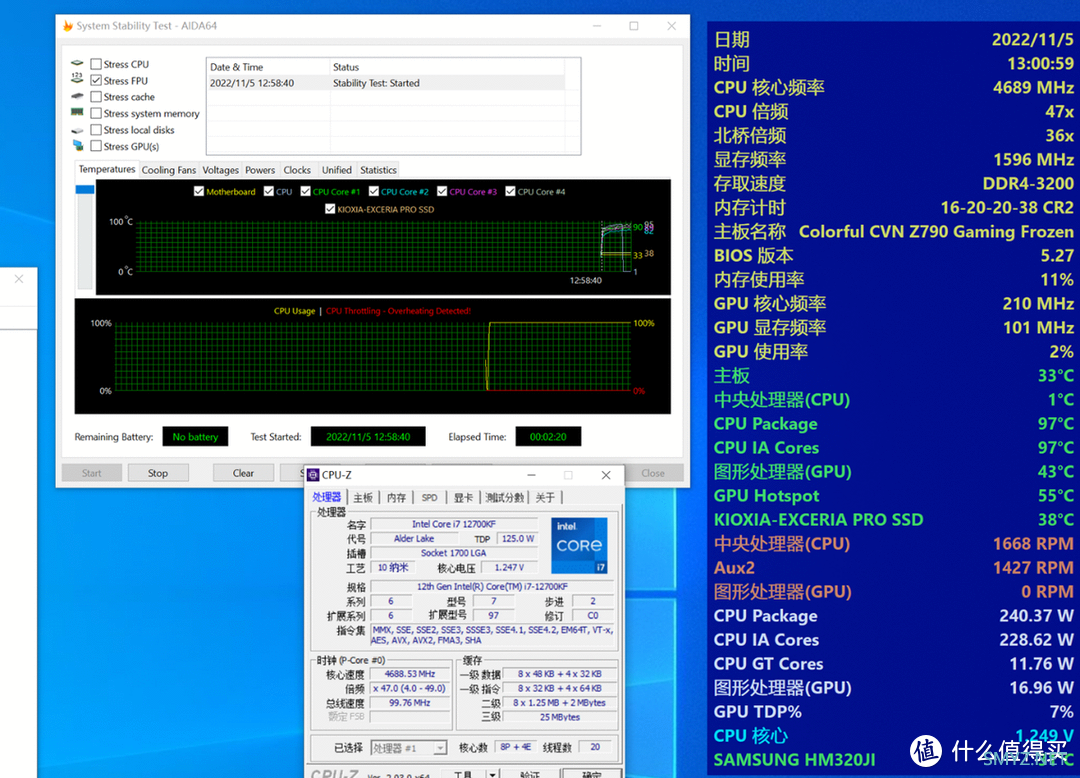This screenshot has width=1080, height=778.
Task: Click the 4688.53 MHz core speed value
Action: pos(410,674)
